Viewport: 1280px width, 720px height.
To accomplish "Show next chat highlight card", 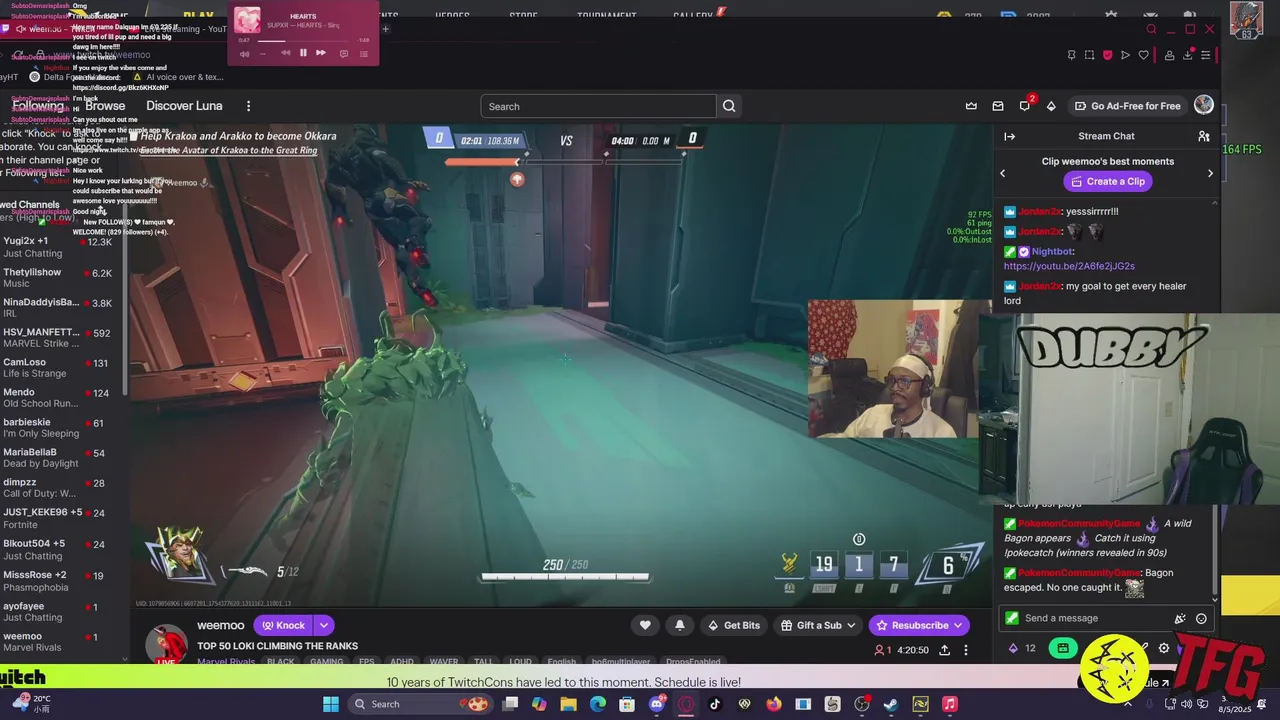I will pos(1210,173).
